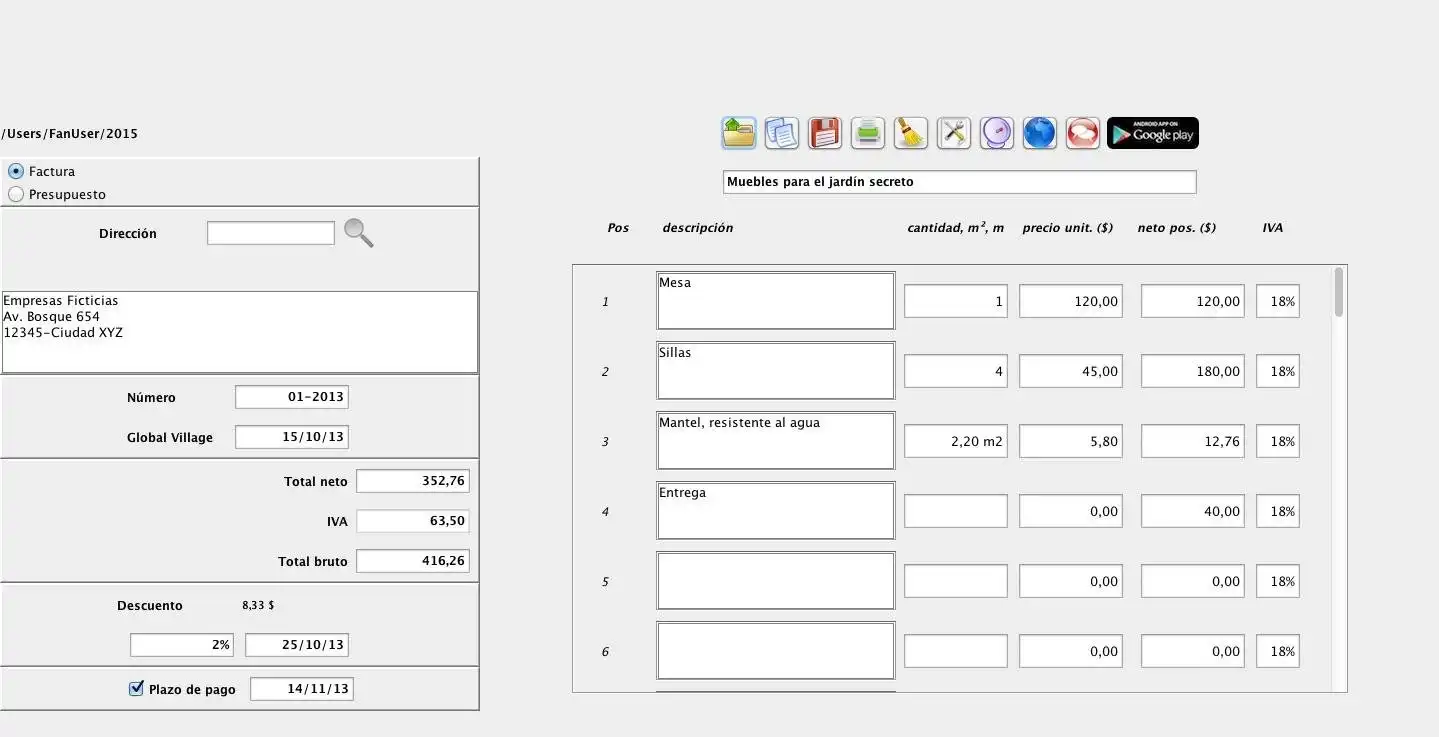Click the path text /Users/FanUser/2015
1439x737 pixels.
pyautogui.click(x=70, y=133)
